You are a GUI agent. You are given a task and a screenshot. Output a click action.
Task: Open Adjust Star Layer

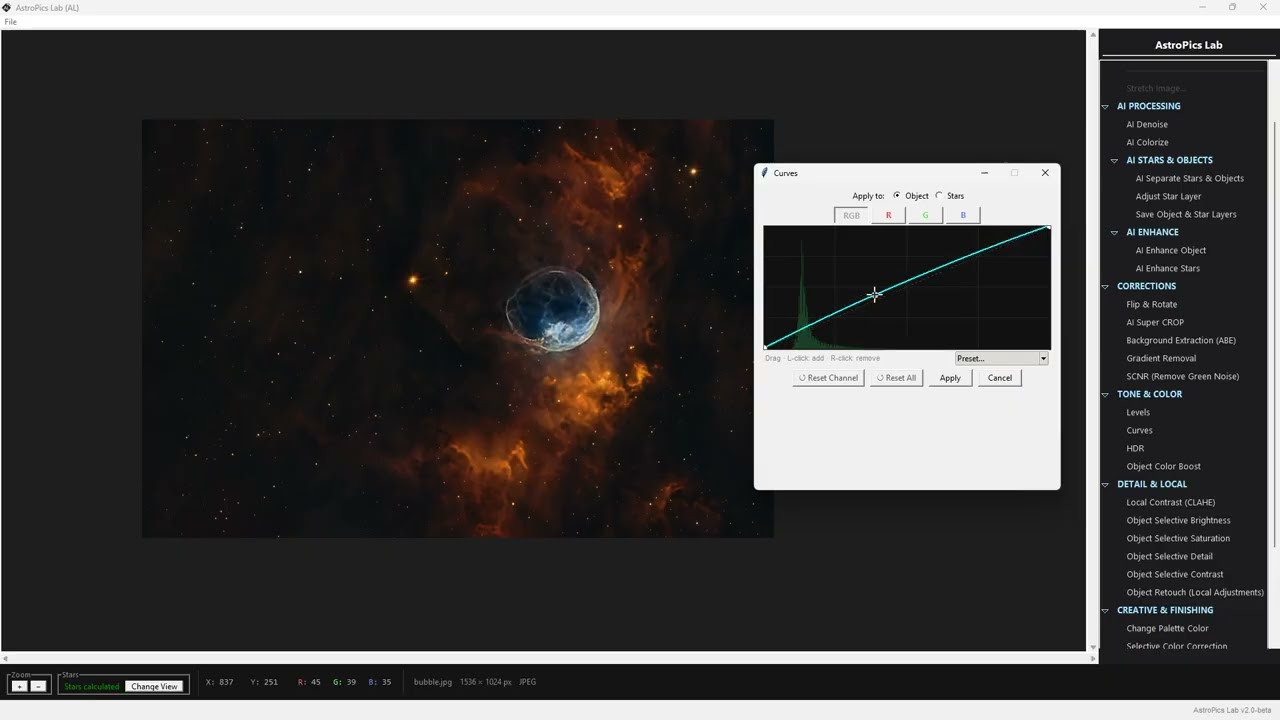click(1168, 196)
